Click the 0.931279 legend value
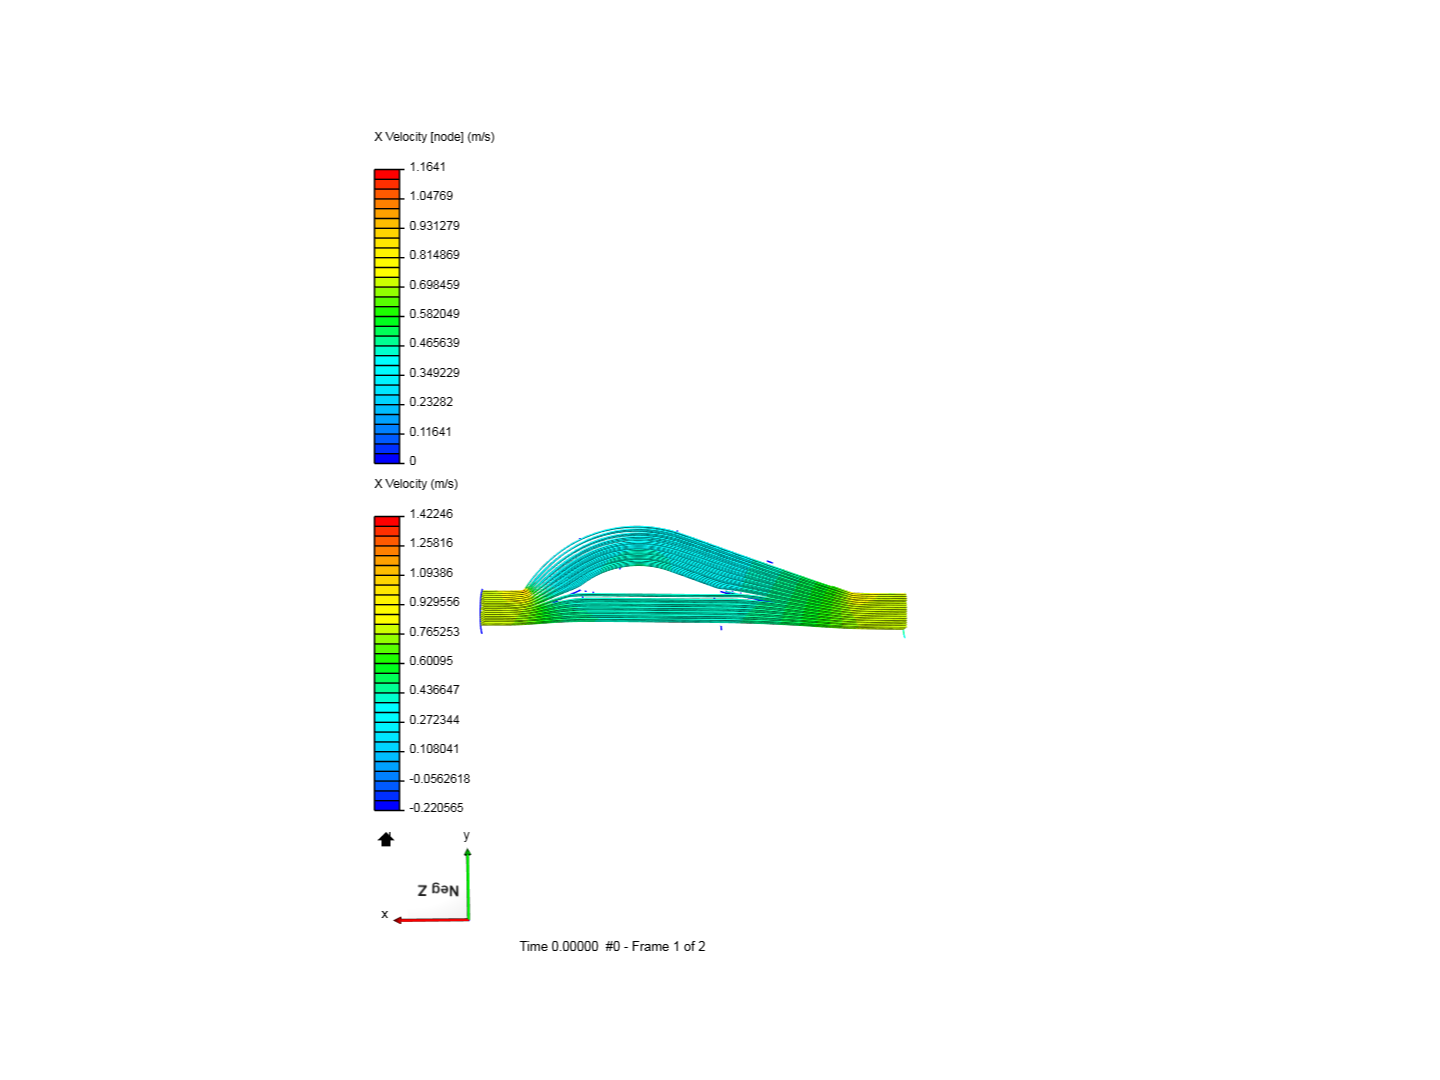1440x1080 pixels. point(434,226)
